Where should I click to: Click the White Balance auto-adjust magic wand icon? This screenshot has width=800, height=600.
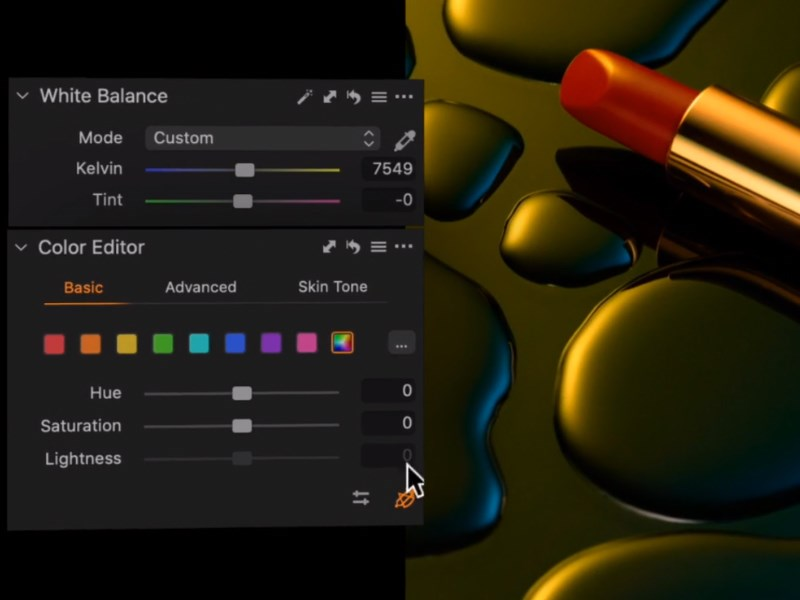(305, 96)
